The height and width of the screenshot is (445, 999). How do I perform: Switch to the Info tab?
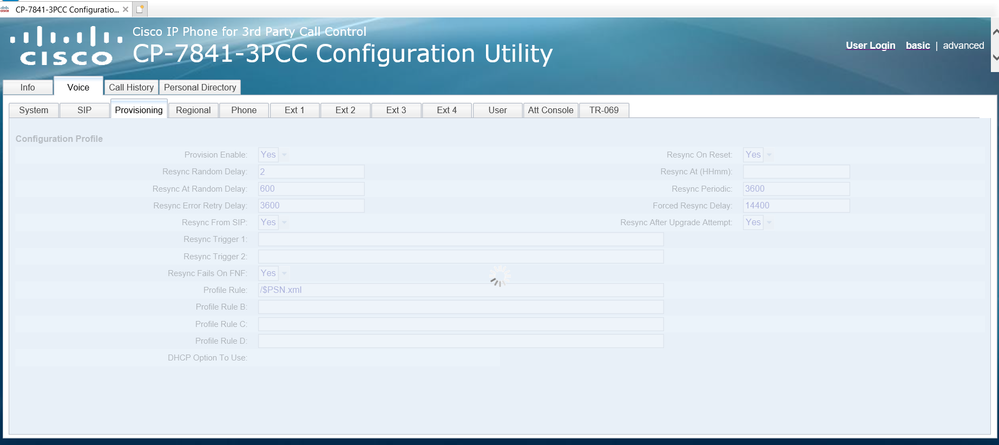(x=27, y=87)
